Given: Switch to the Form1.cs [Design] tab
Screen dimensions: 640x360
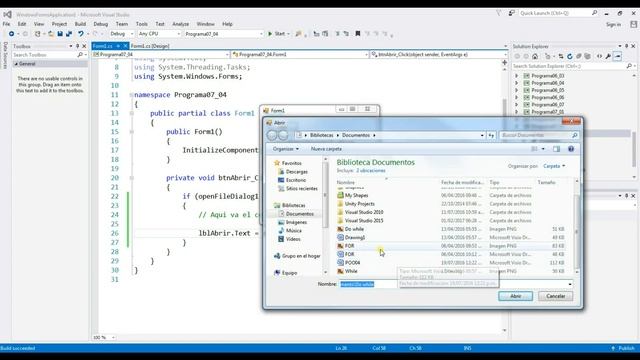Looking at the screenshot, I should (x=150, y=46).
